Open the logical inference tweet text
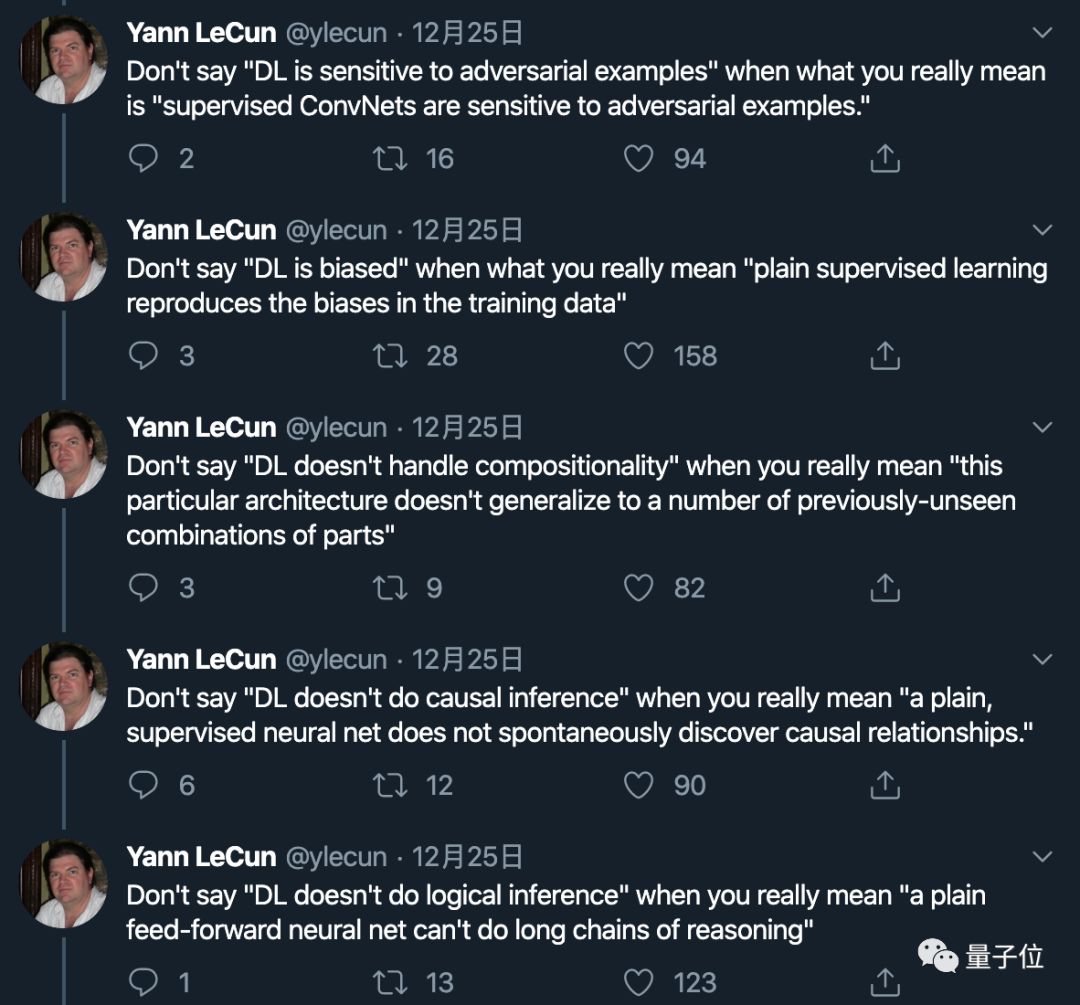The height and width of the screenshot is (1005, 1080). [555, 912]
